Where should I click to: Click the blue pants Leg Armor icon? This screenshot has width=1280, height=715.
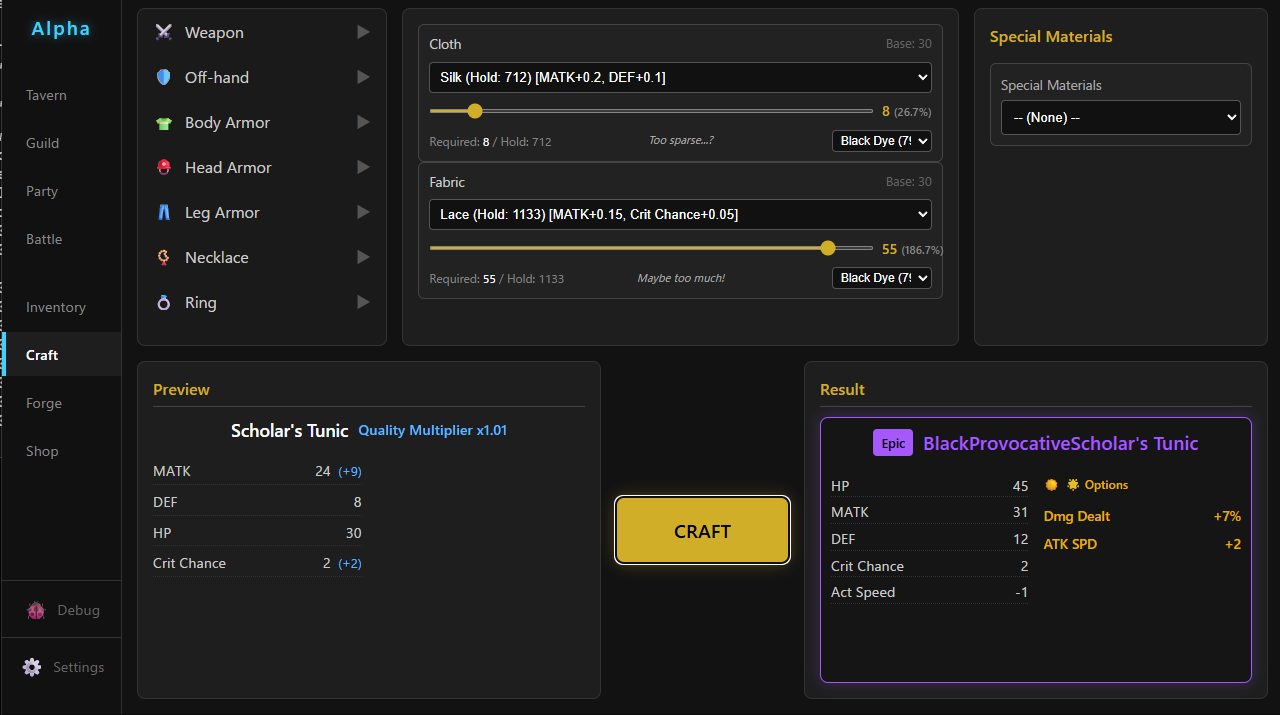click(x=164, y=213)
